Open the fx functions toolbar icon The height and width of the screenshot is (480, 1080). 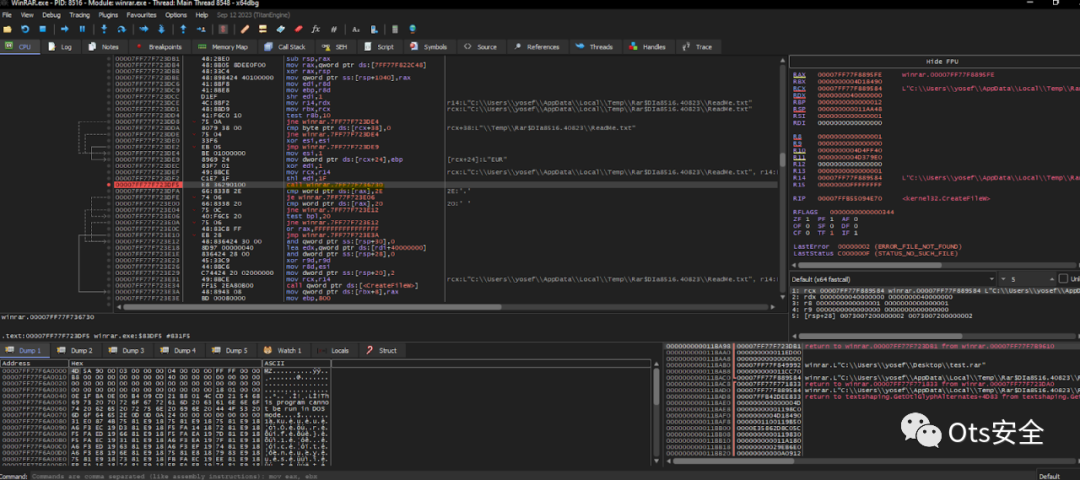(x=317, y=29)
